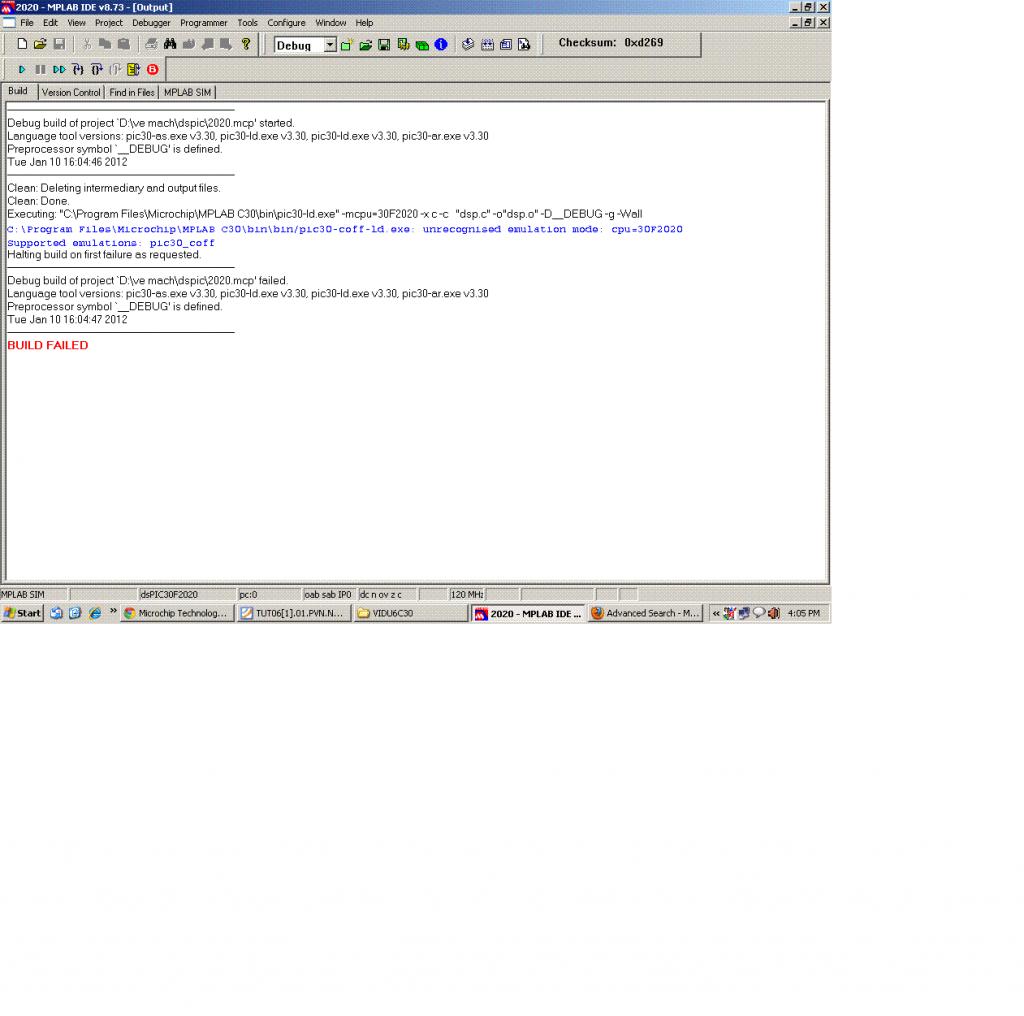The image size is (1024, 1016).
Task: Click the Build Options icon
Action: pyautogui.click(x=403, y=44)
